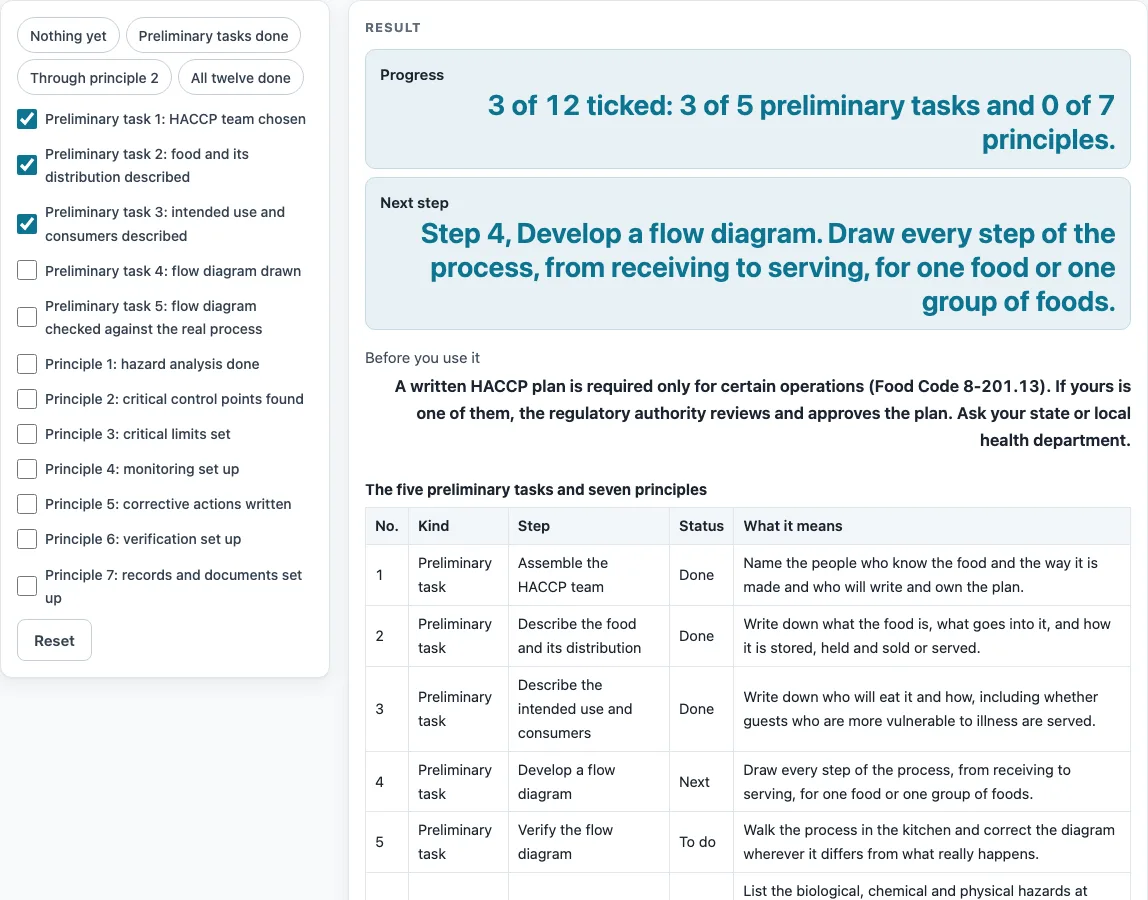The image size is (1148, 900).
Task: Click the Status column header
Action: point(701,526)
